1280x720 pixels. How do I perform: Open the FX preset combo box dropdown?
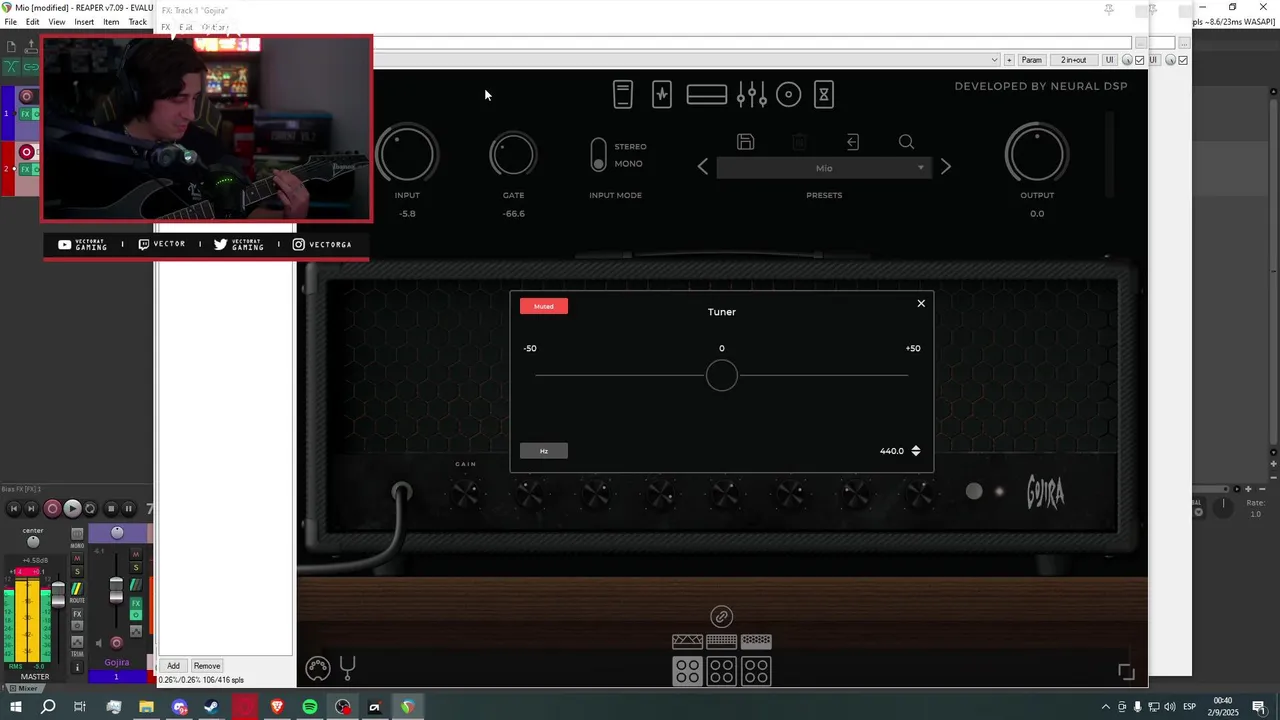click(x=994, y=60)
